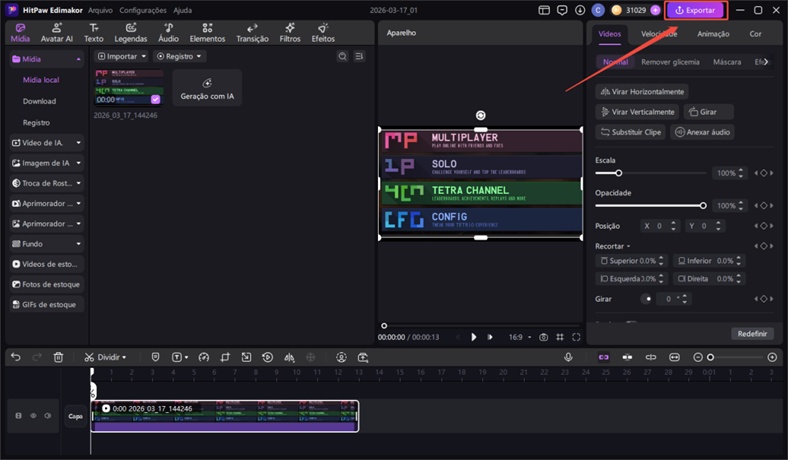
Task: Open the Filtros panel
Action: coord(290,33)
